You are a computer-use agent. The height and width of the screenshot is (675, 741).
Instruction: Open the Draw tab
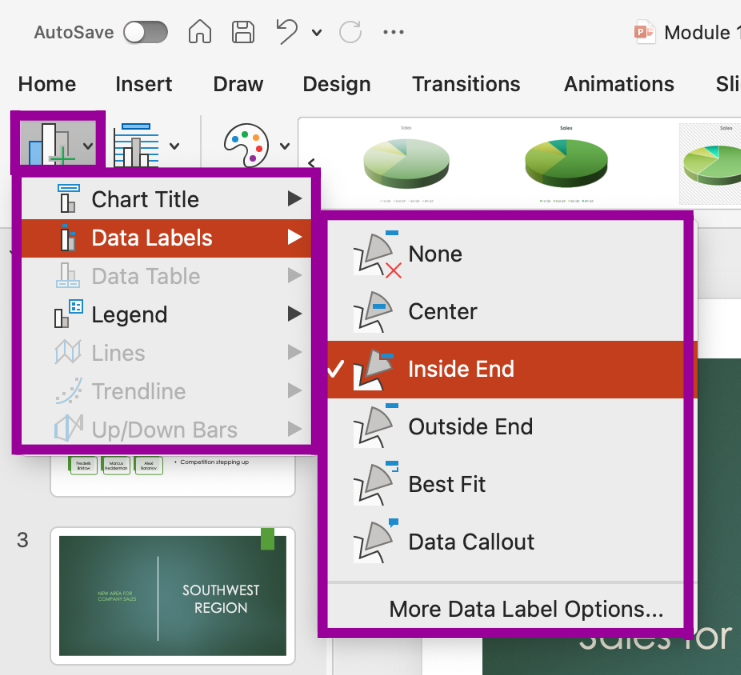(x=238, y=84)
